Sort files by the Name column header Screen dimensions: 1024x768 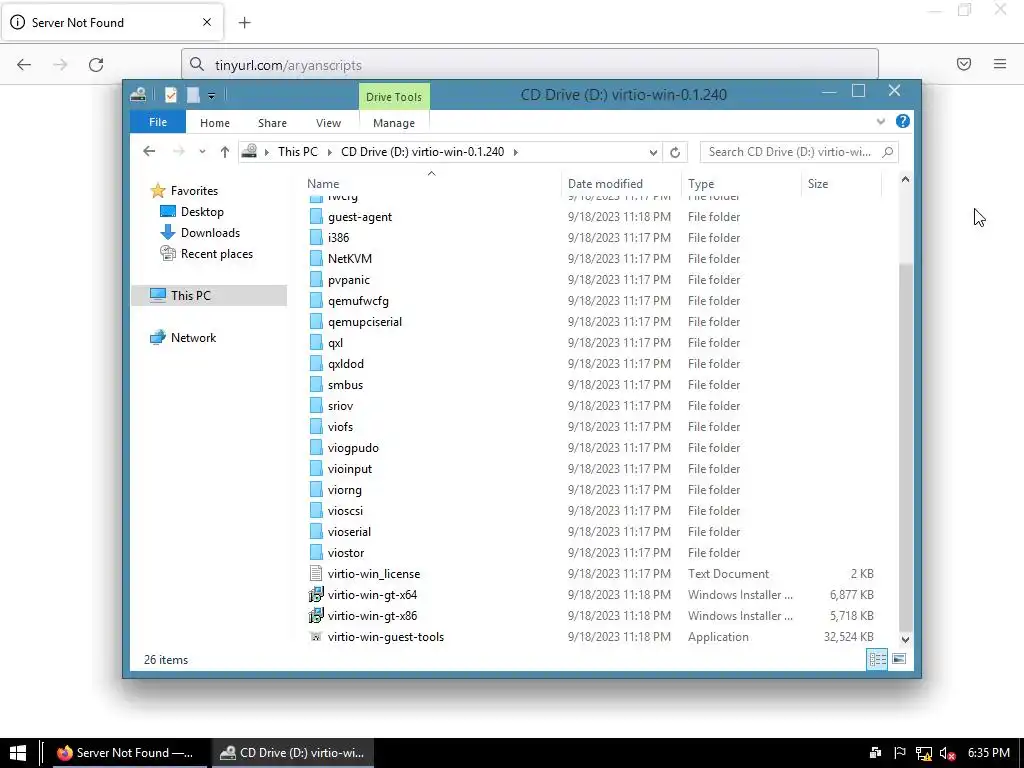(x=431, y=184)
